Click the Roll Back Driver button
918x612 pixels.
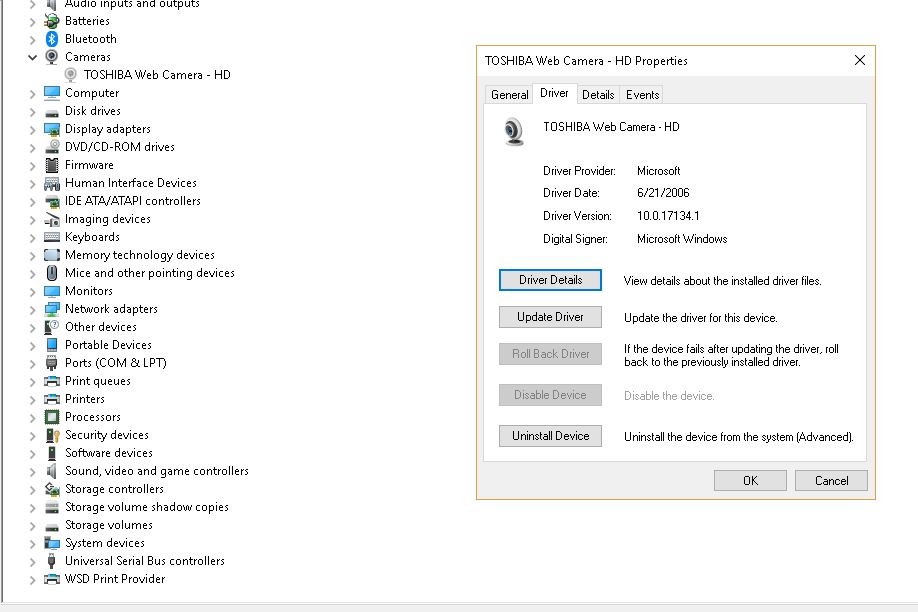click(550, 354)
